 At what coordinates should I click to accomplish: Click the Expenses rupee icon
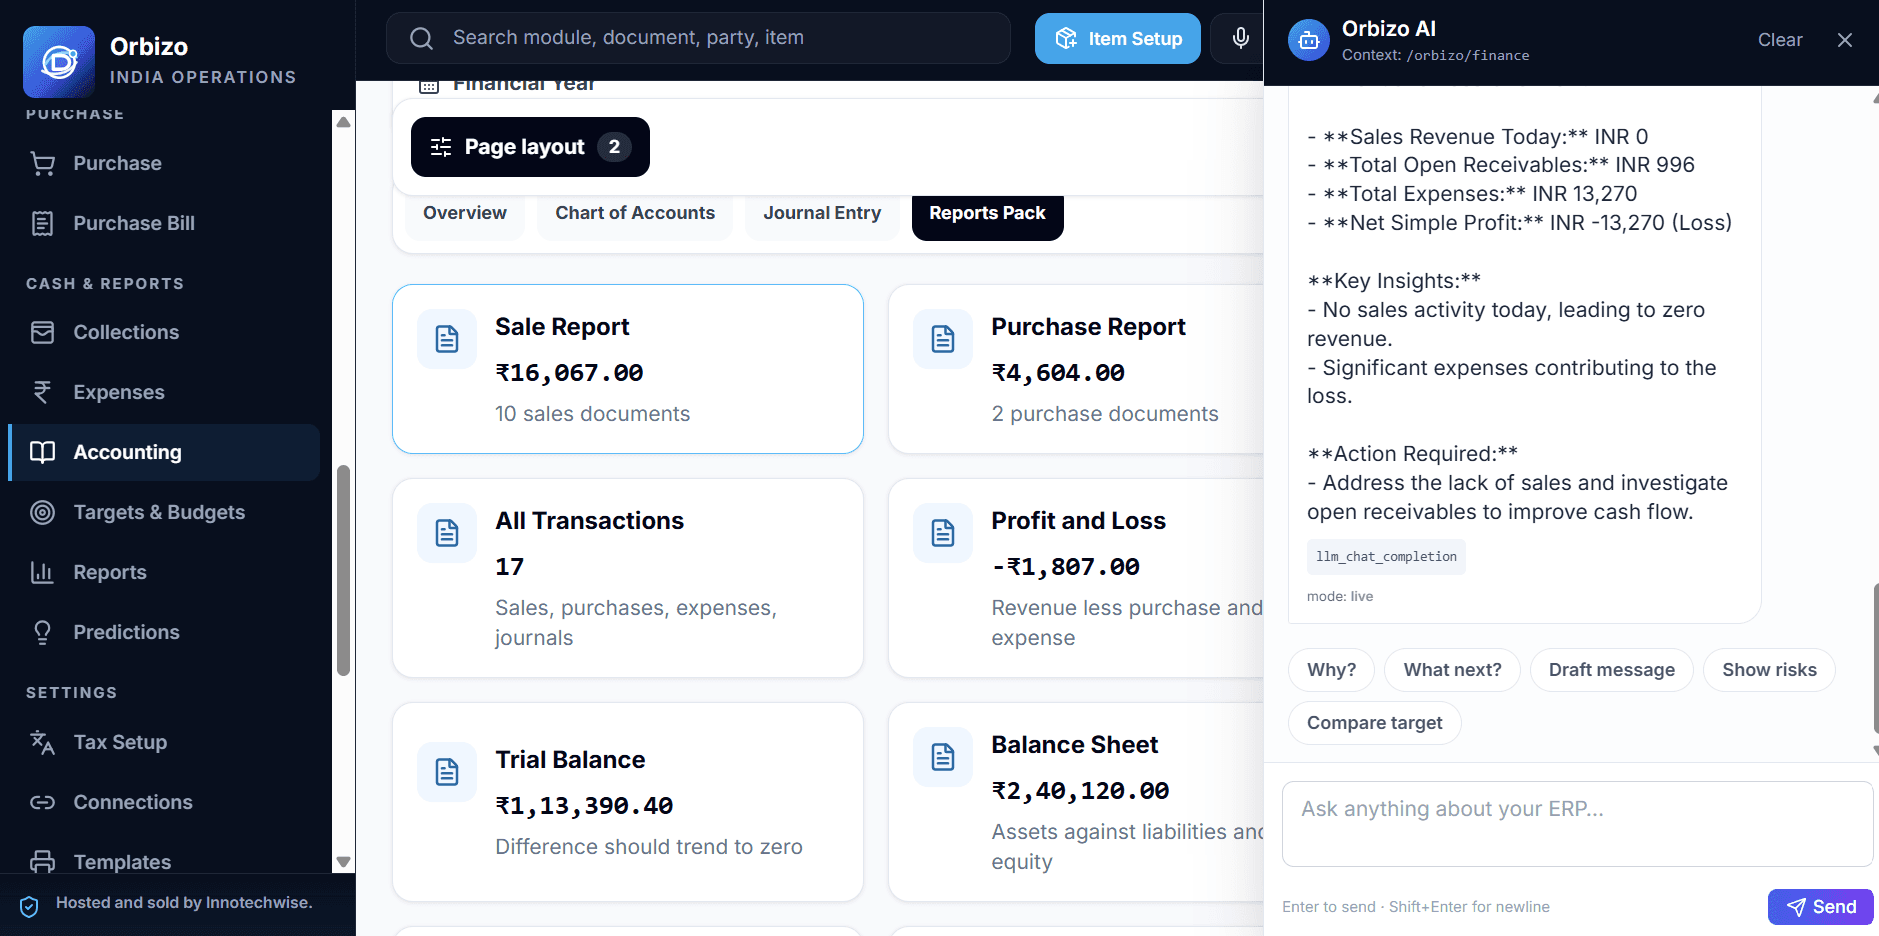click(x=42, y=392)
